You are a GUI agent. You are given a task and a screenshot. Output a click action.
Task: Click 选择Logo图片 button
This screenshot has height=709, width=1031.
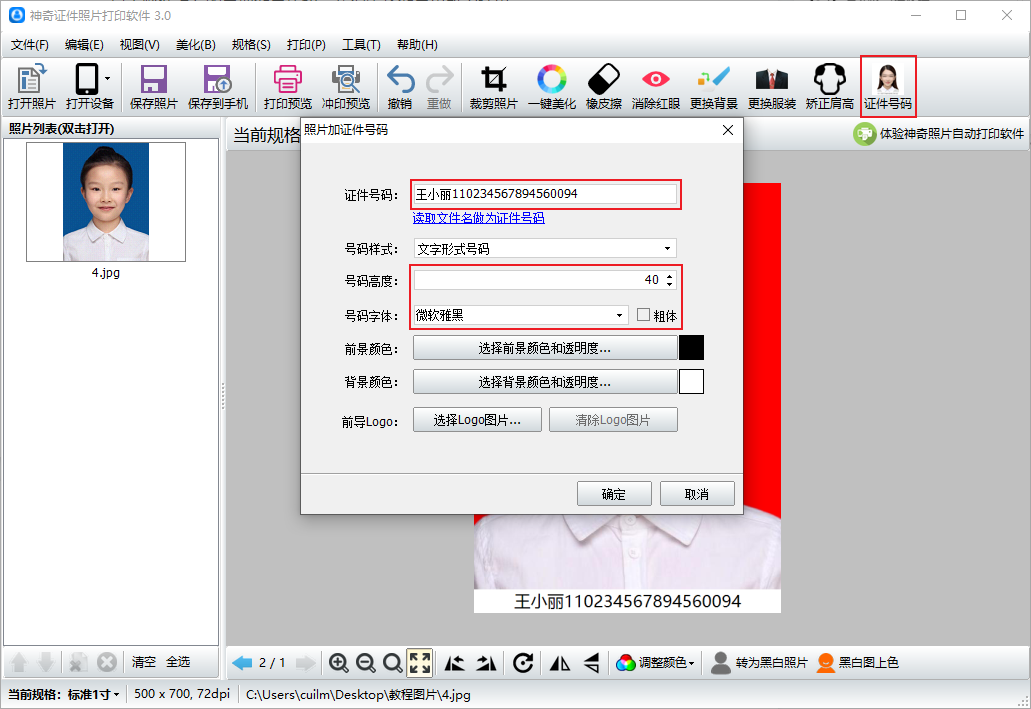(477, 420)
